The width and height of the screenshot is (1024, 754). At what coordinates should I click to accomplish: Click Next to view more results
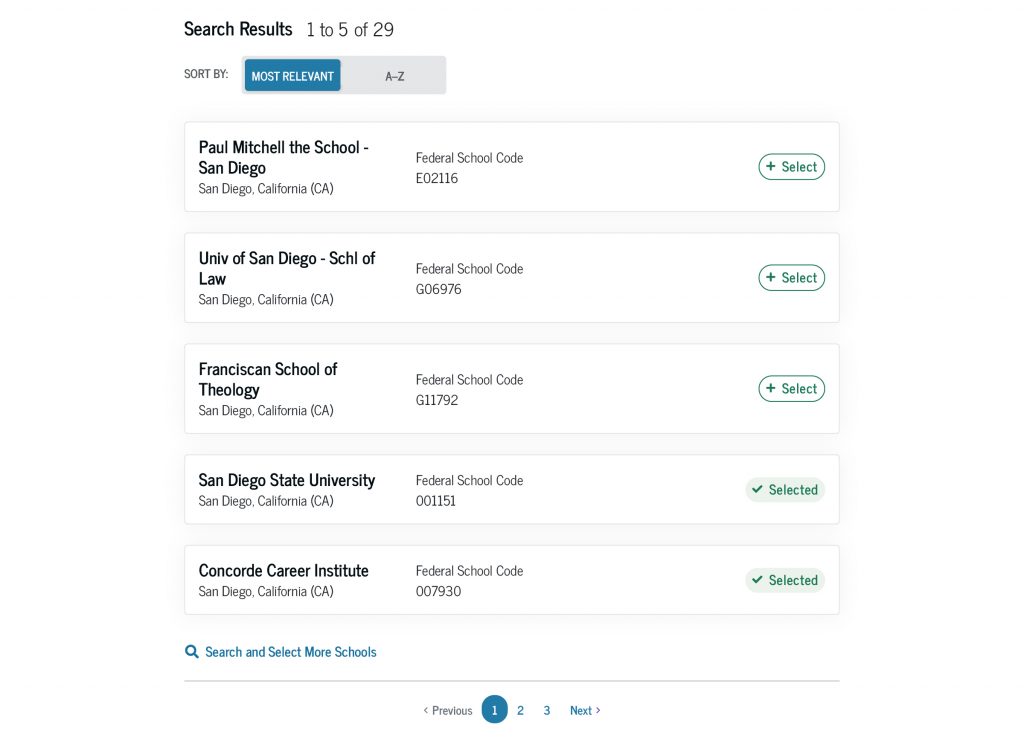click(x=584, y=710)
